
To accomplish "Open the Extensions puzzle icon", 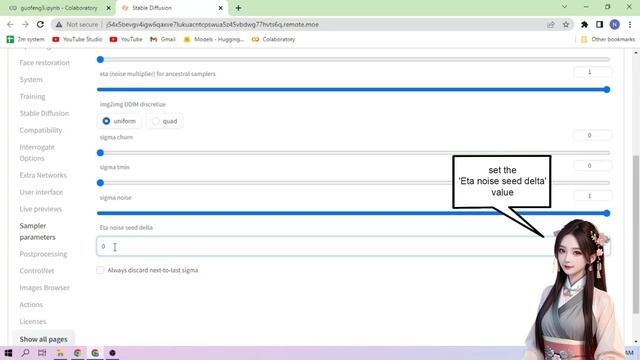I will [584, 24].
